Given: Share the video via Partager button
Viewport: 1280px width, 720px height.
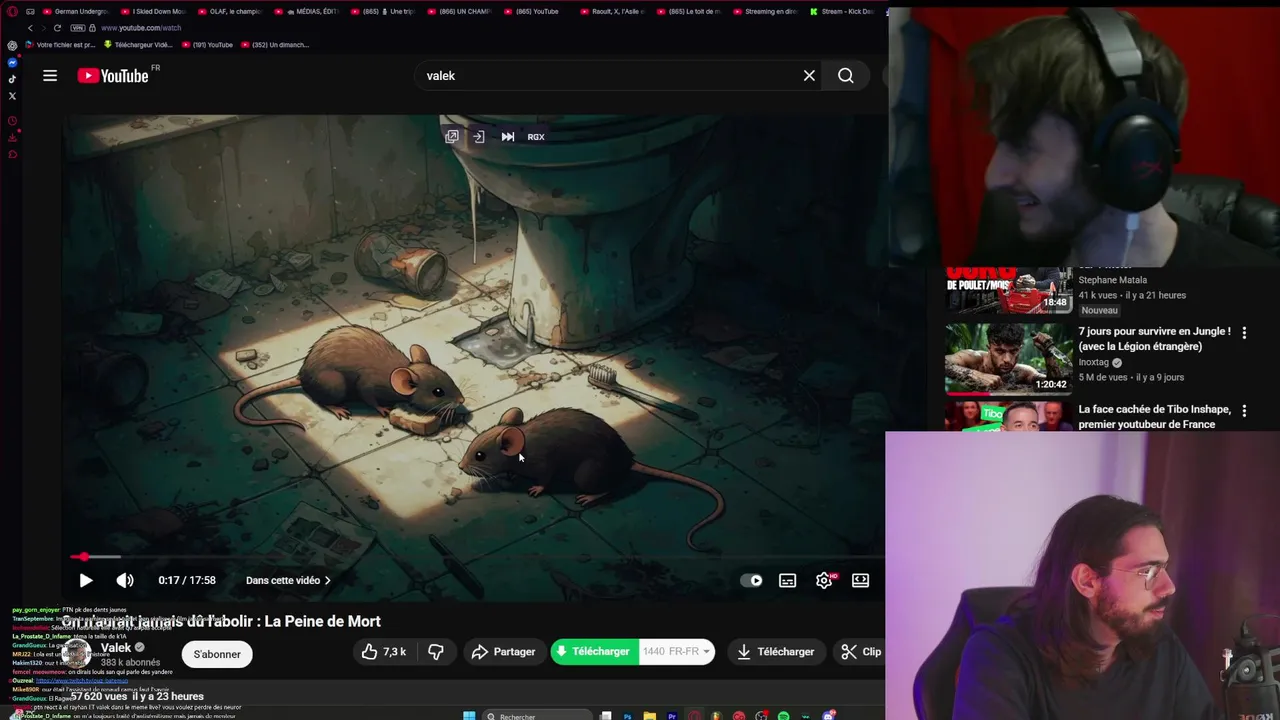Looking at the screenshot, I should coord(504,652).
